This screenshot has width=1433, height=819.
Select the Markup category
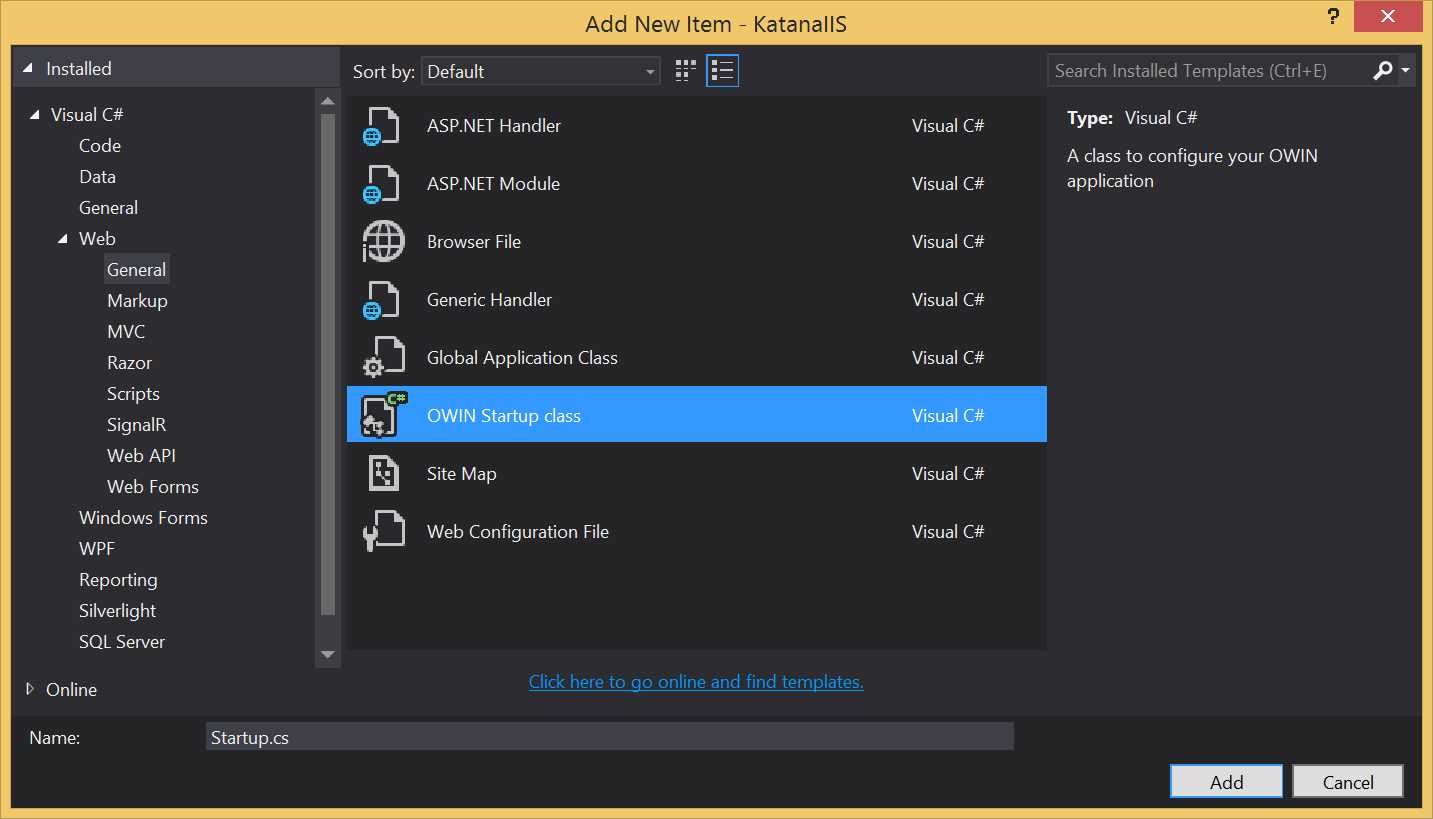click(137, 301)
